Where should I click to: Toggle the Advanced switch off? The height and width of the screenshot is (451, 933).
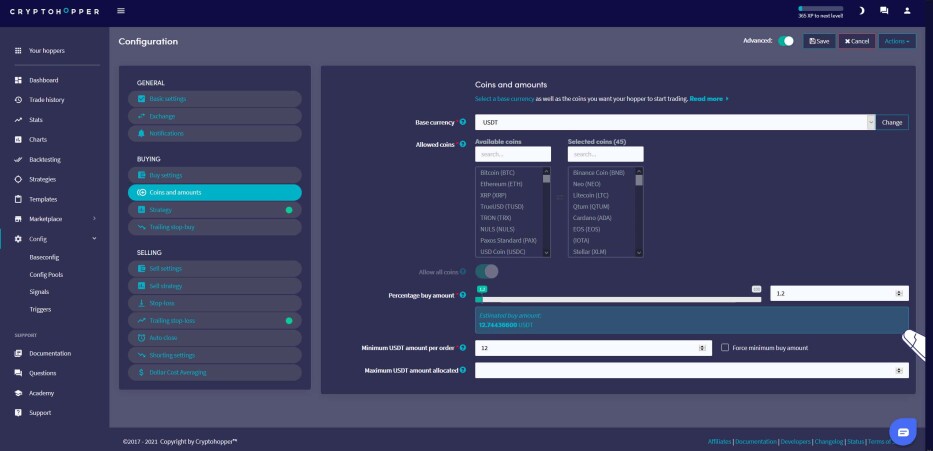[786, 41]
